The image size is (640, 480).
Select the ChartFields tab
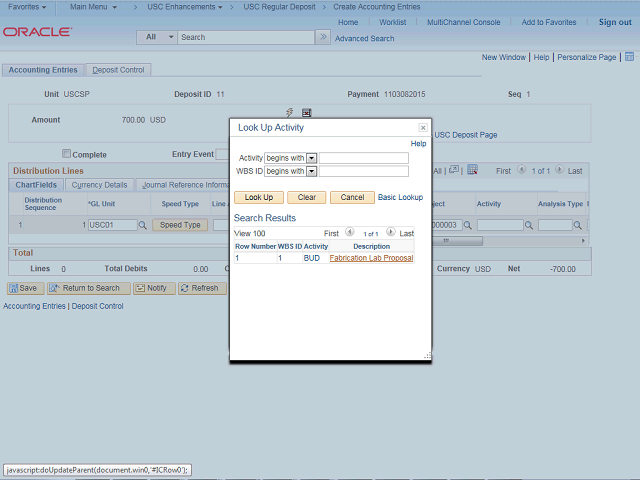(x=36, y=185)
